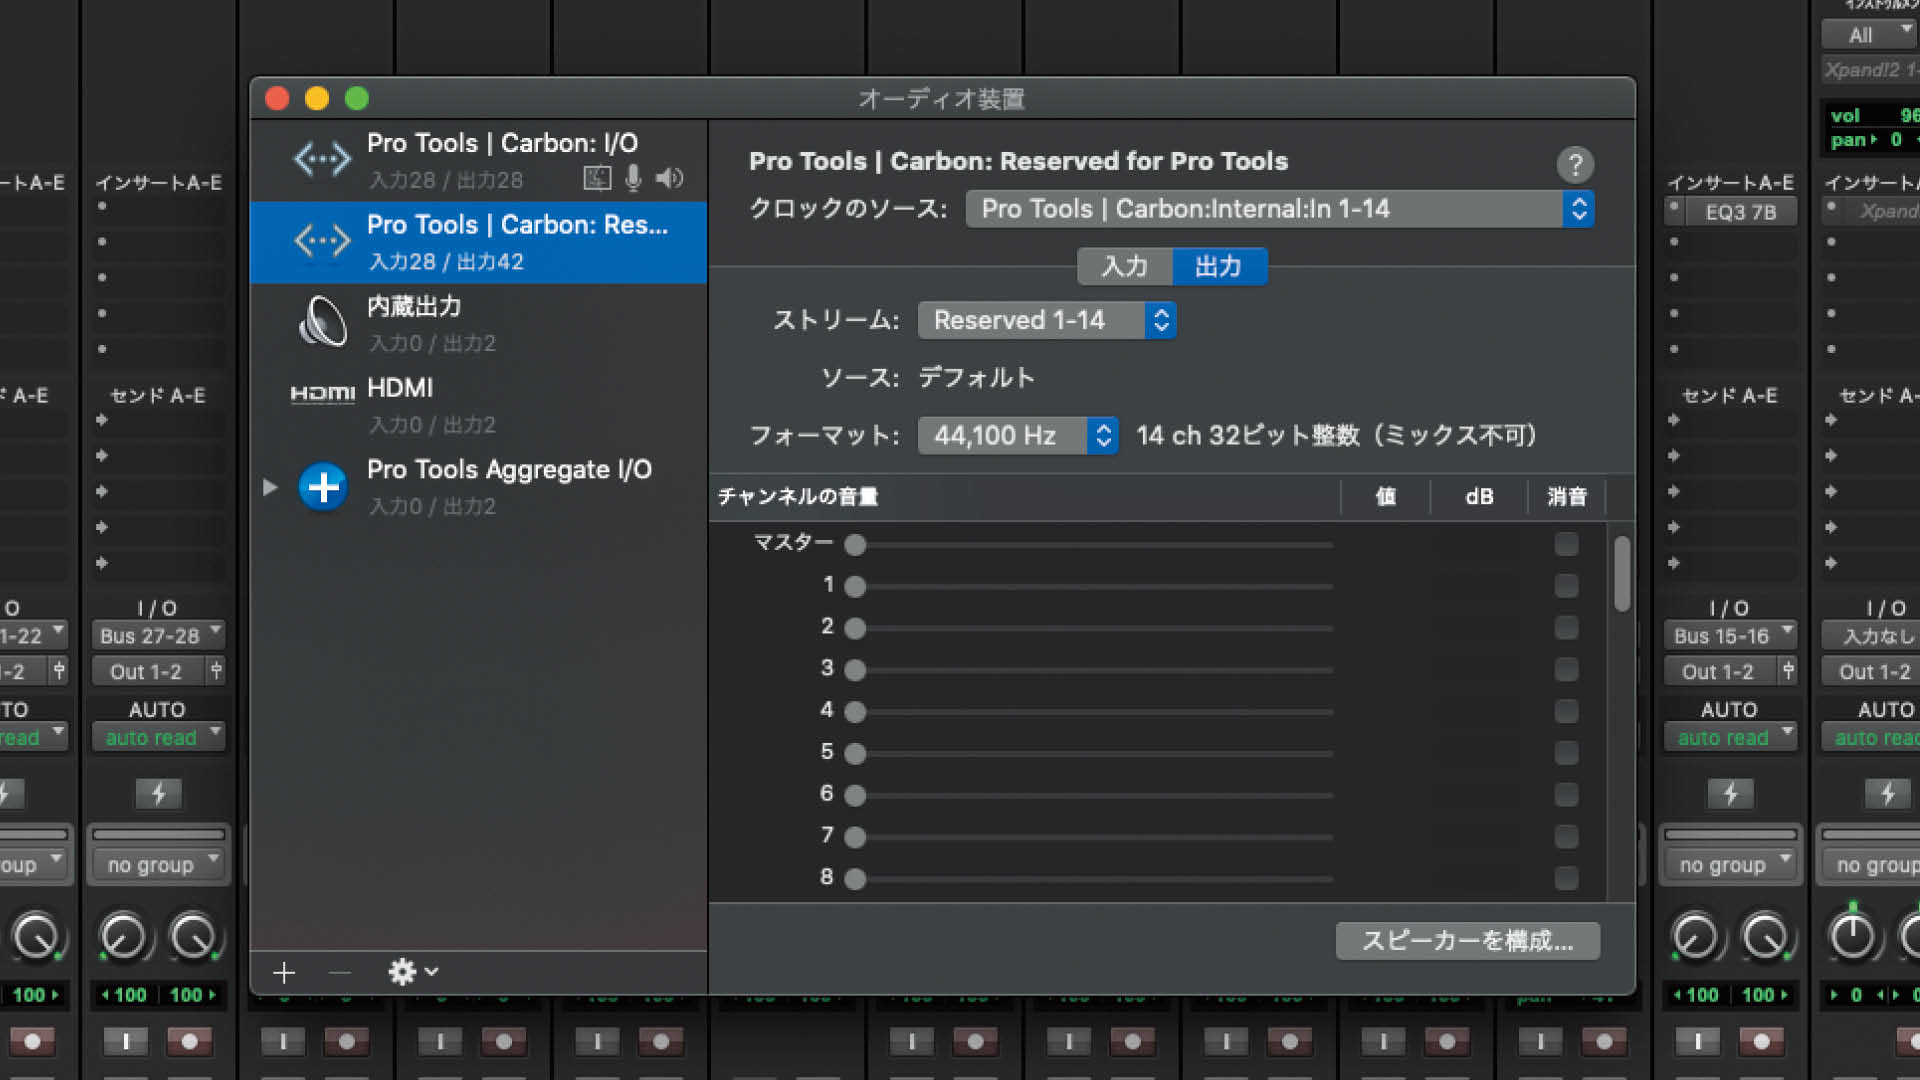1920x1080 pixels.
Task: Toggle mute checkbox for channel 4
Action: (1566, 711)
